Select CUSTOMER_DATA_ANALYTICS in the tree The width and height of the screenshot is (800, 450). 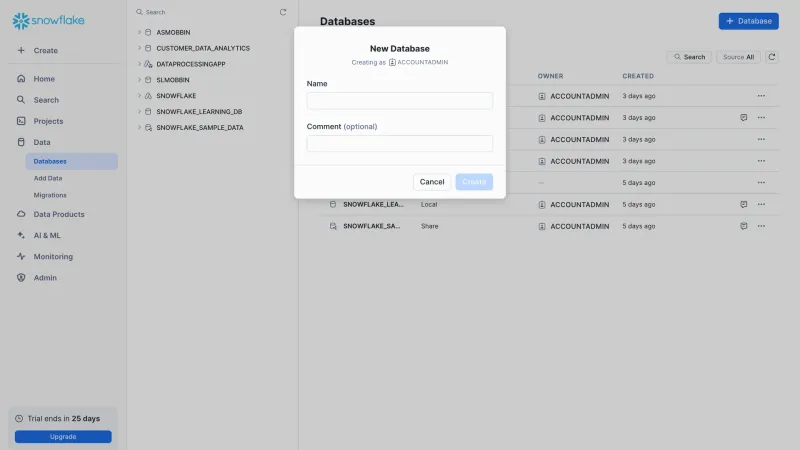203,48
